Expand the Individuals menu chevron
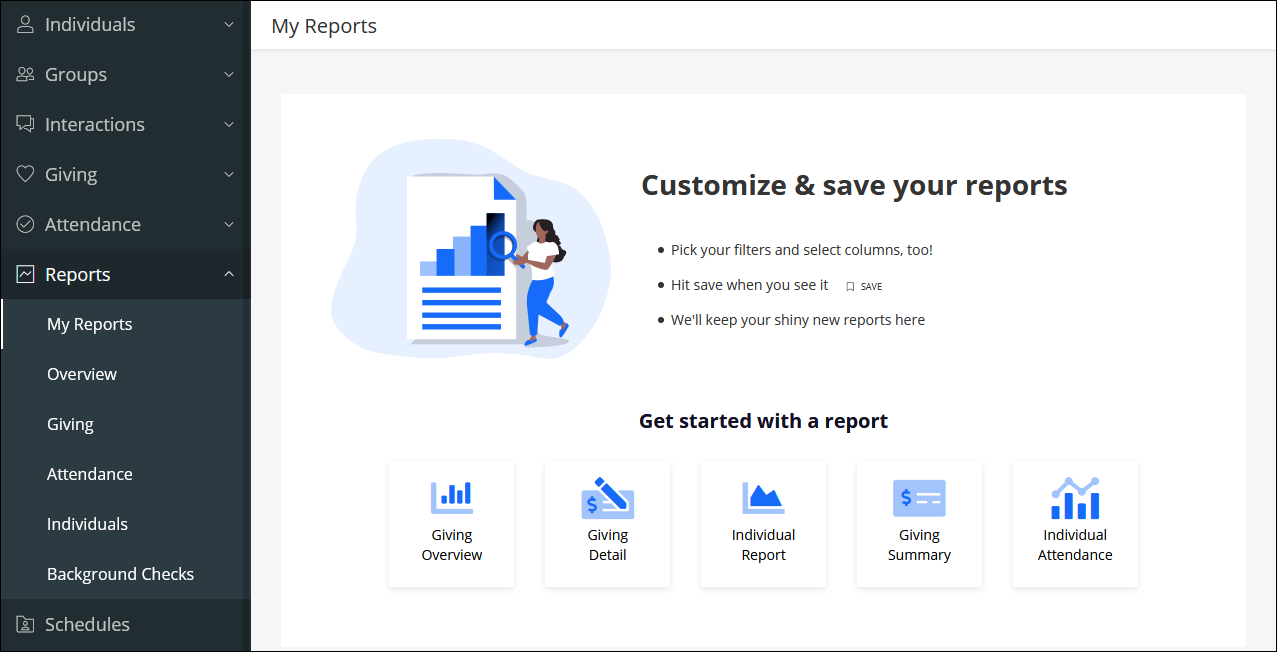Screen dimensions: 1277x652 [x=229, y=24]
